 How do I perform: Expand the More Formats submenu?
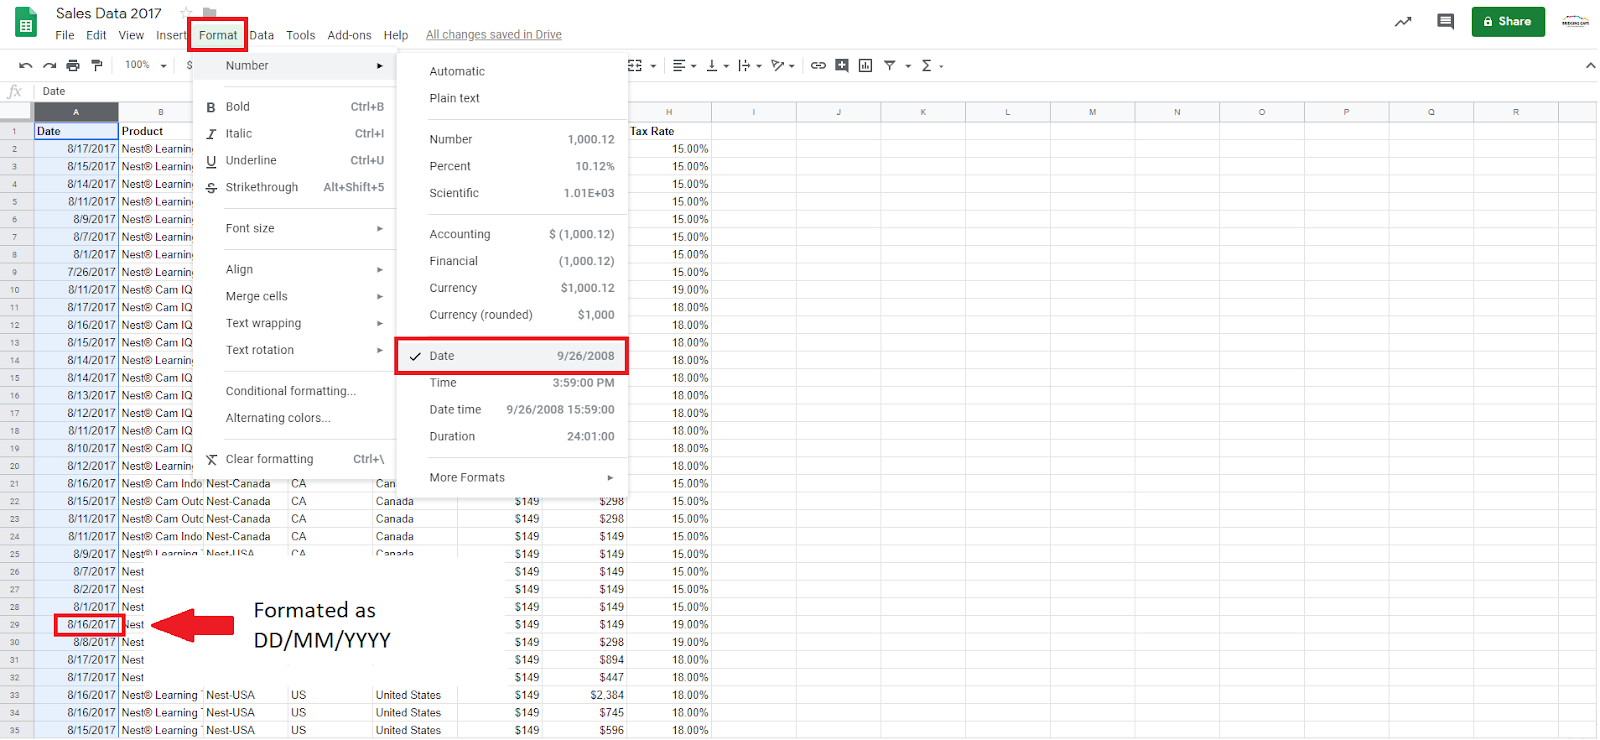click(x=512, y=478)
